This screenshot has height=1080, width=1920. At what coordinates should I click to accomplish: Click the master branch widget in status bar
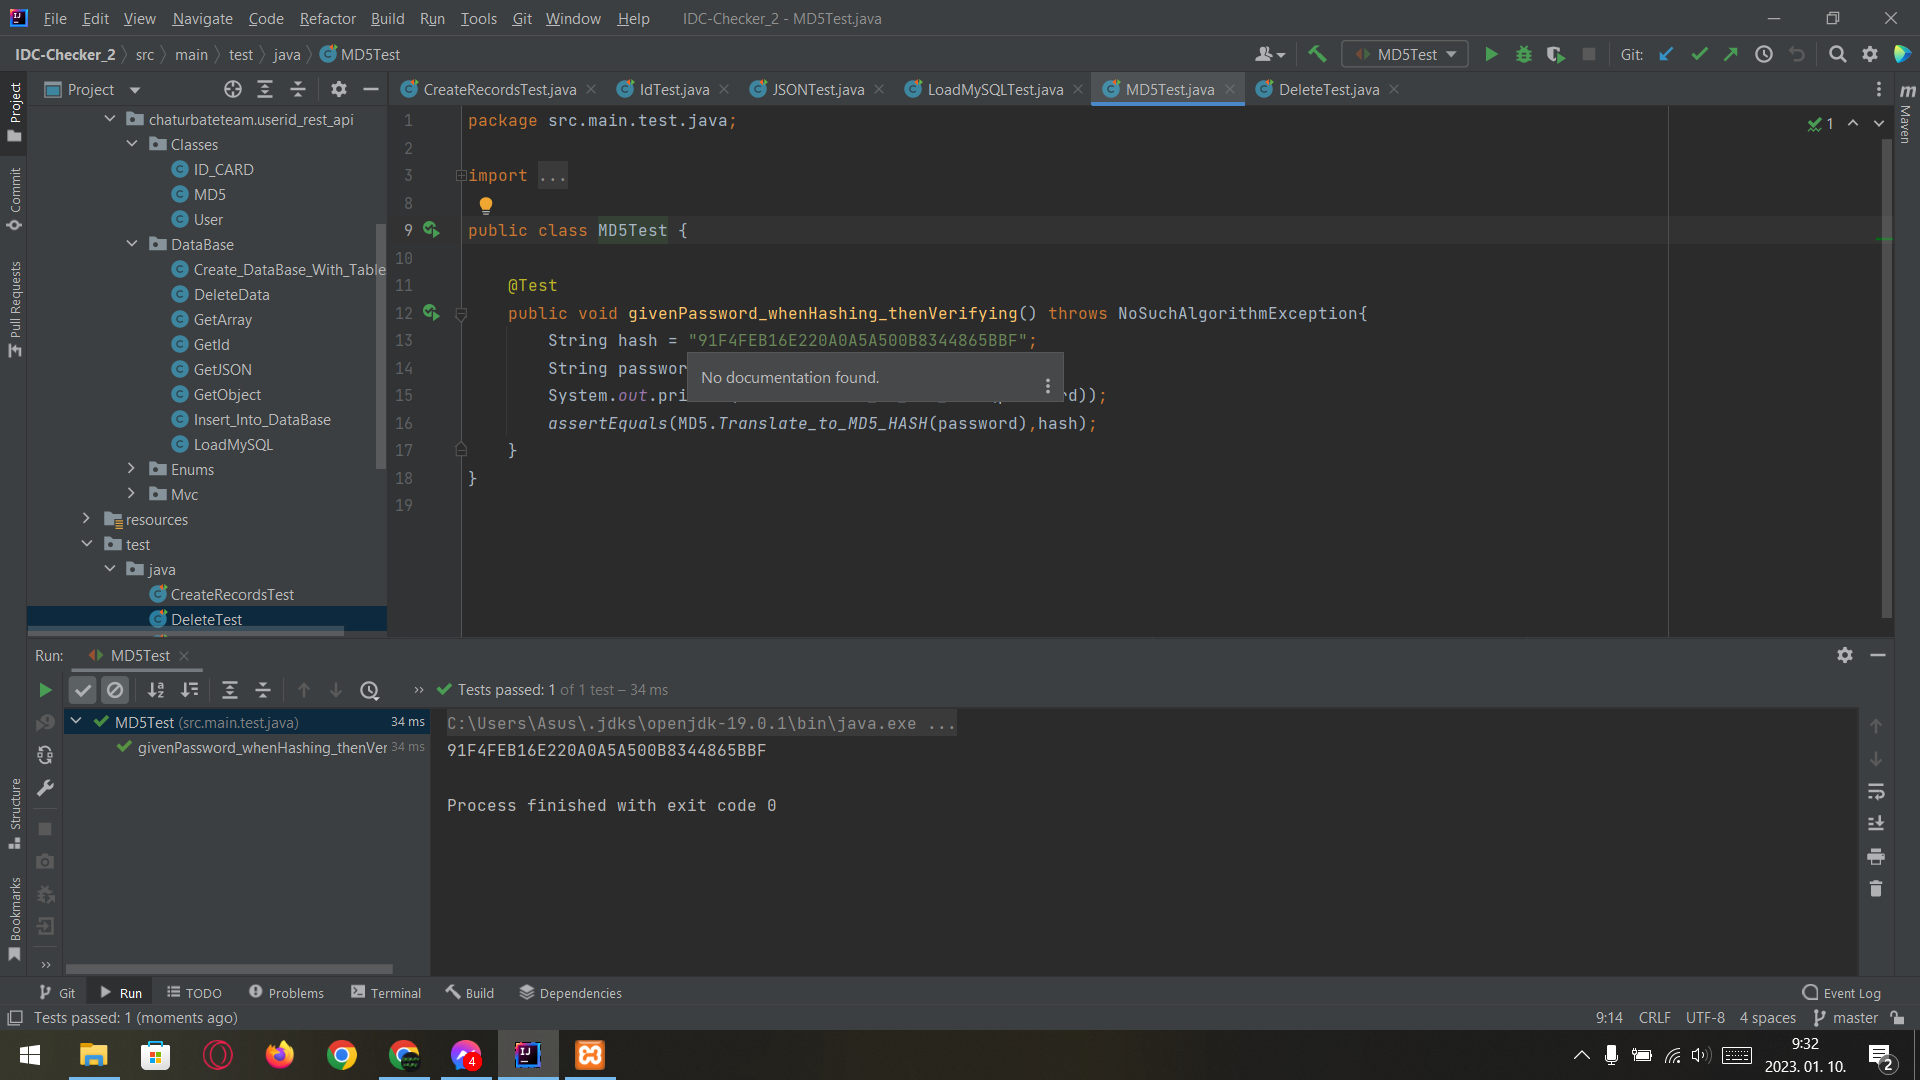click(x=1846, y=1017)
